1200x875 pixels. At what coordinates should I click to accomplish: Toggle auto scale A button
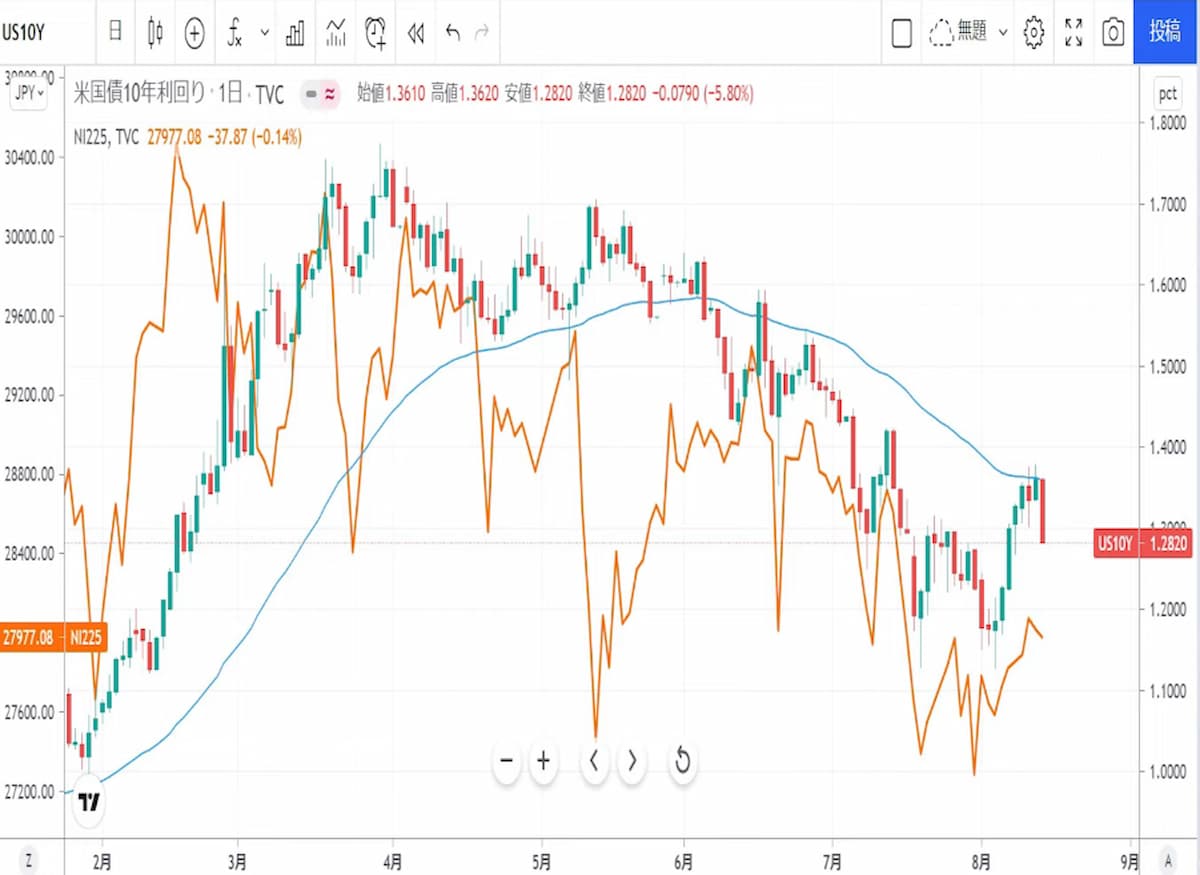1166,859
